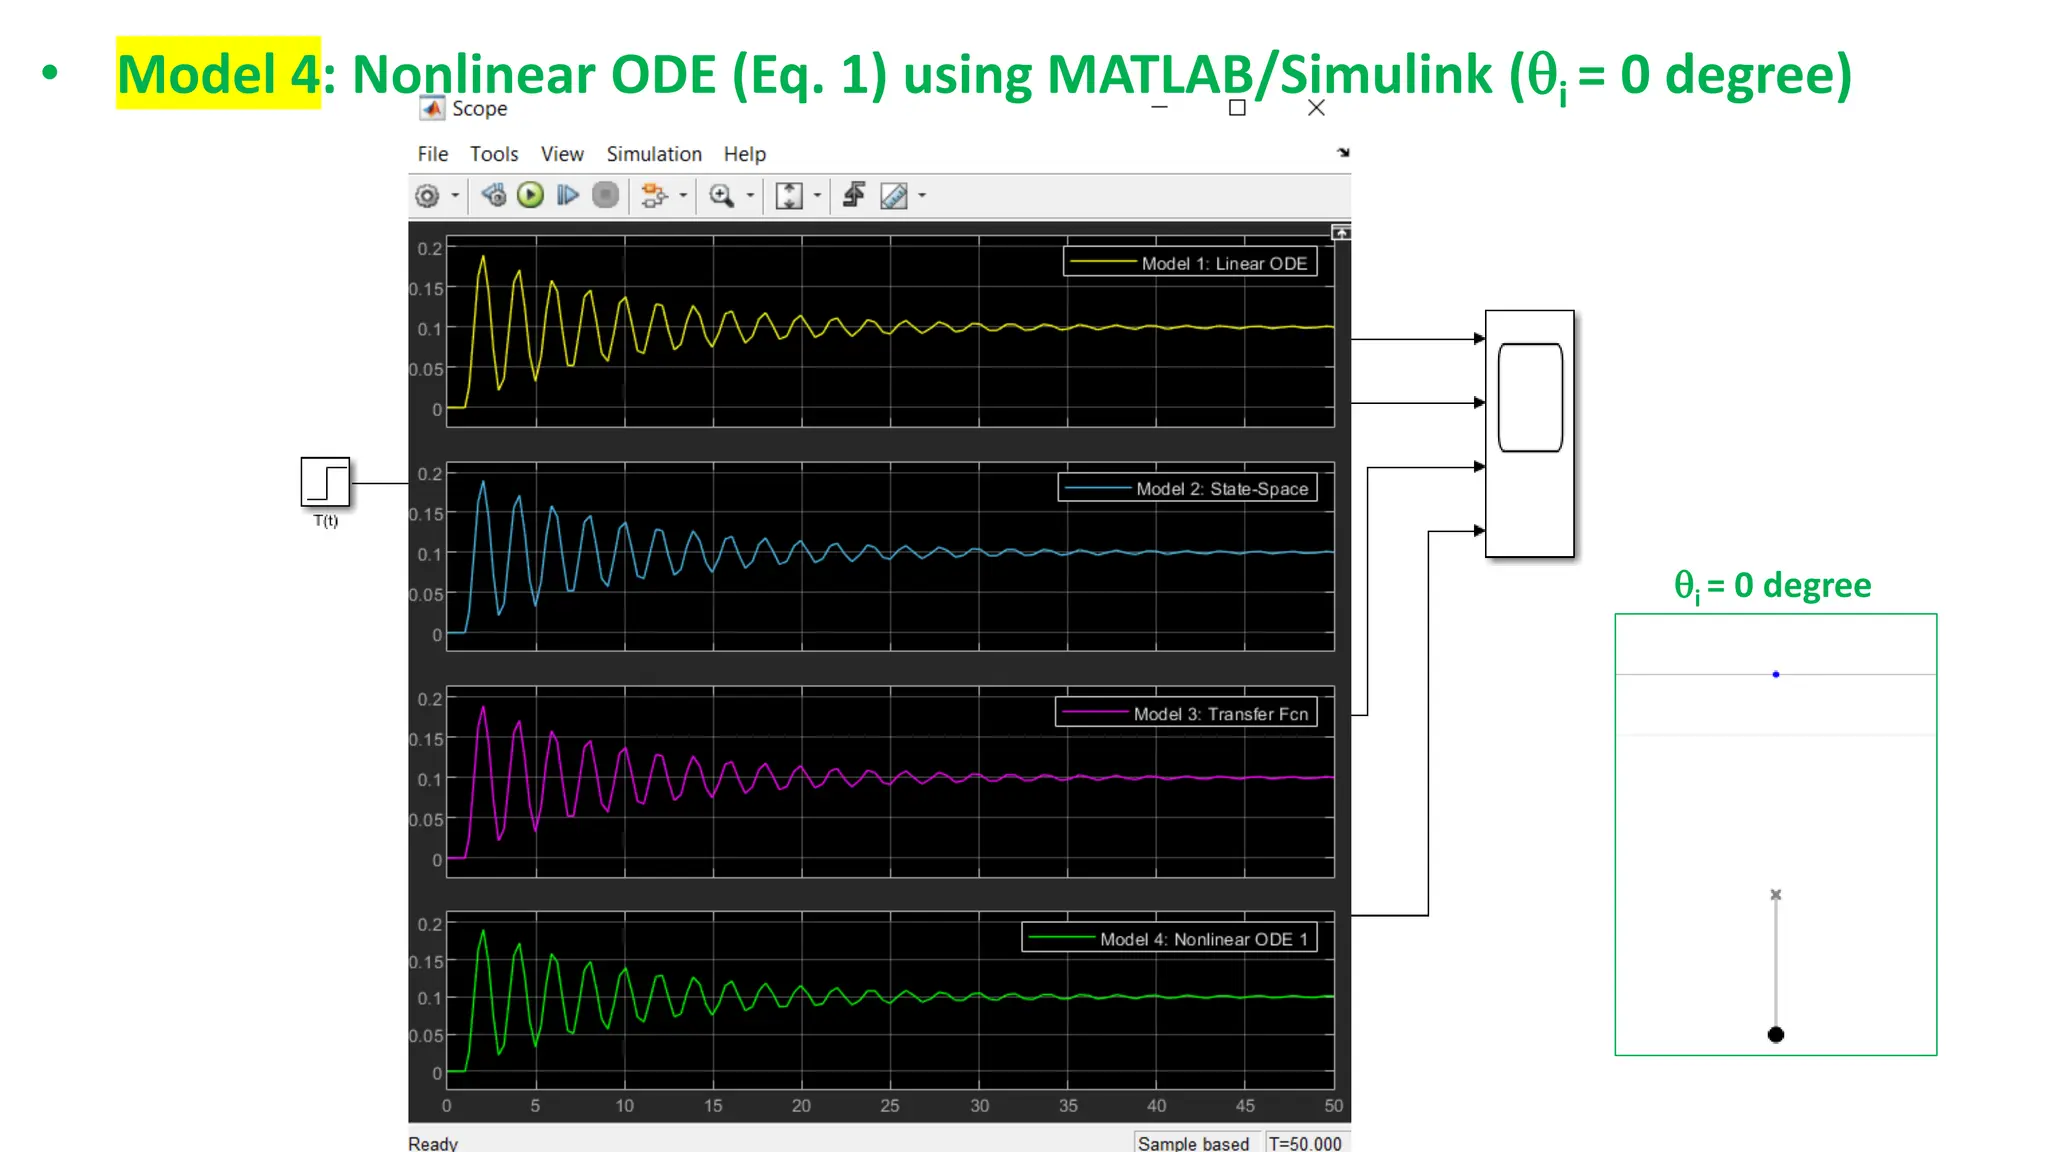Close the Scope window
This screenshot has height=1152, width=2048.
1316,107
